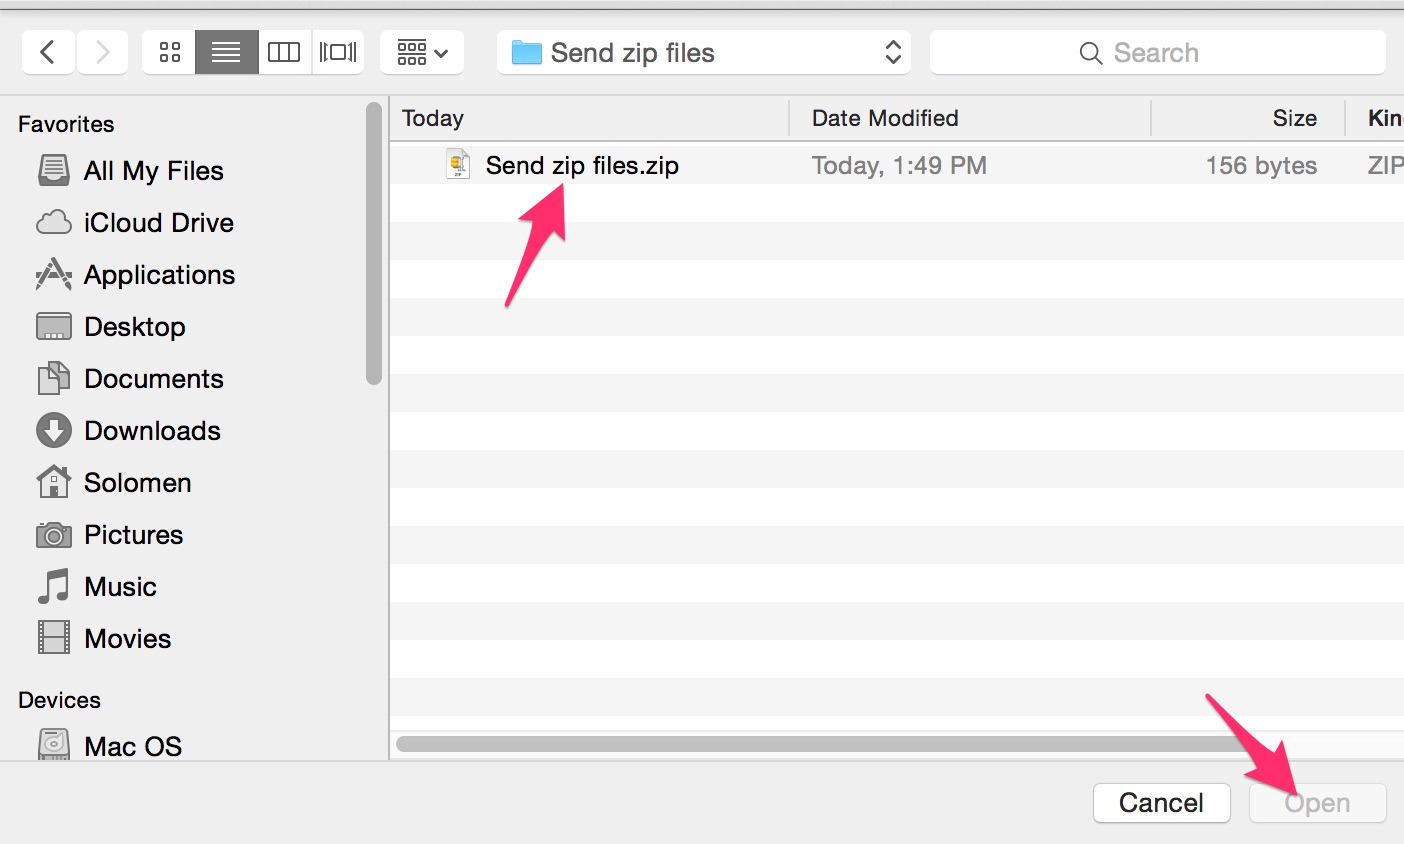Viewport: 1404px width, 844px height.
Task: Select the file Send zip files.zip
Action: [x=582, y=165]
